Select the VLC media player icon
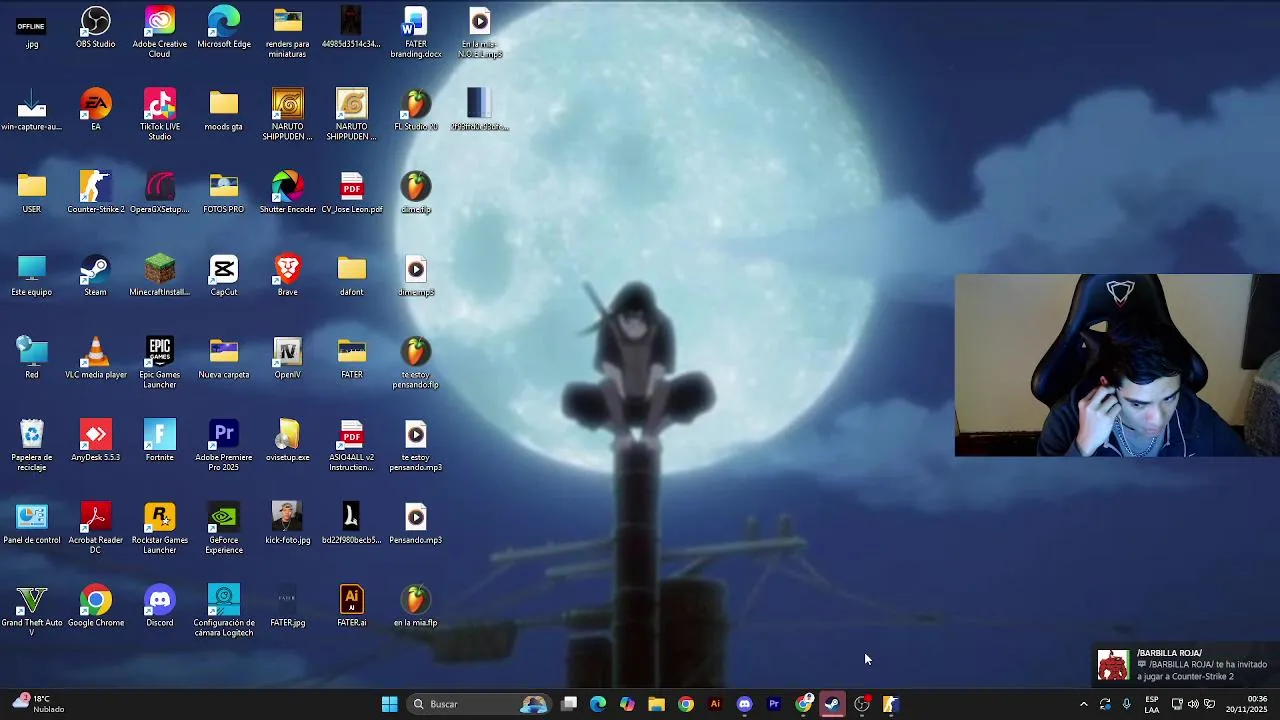The image size is (1280, 720). click(95, 359)
